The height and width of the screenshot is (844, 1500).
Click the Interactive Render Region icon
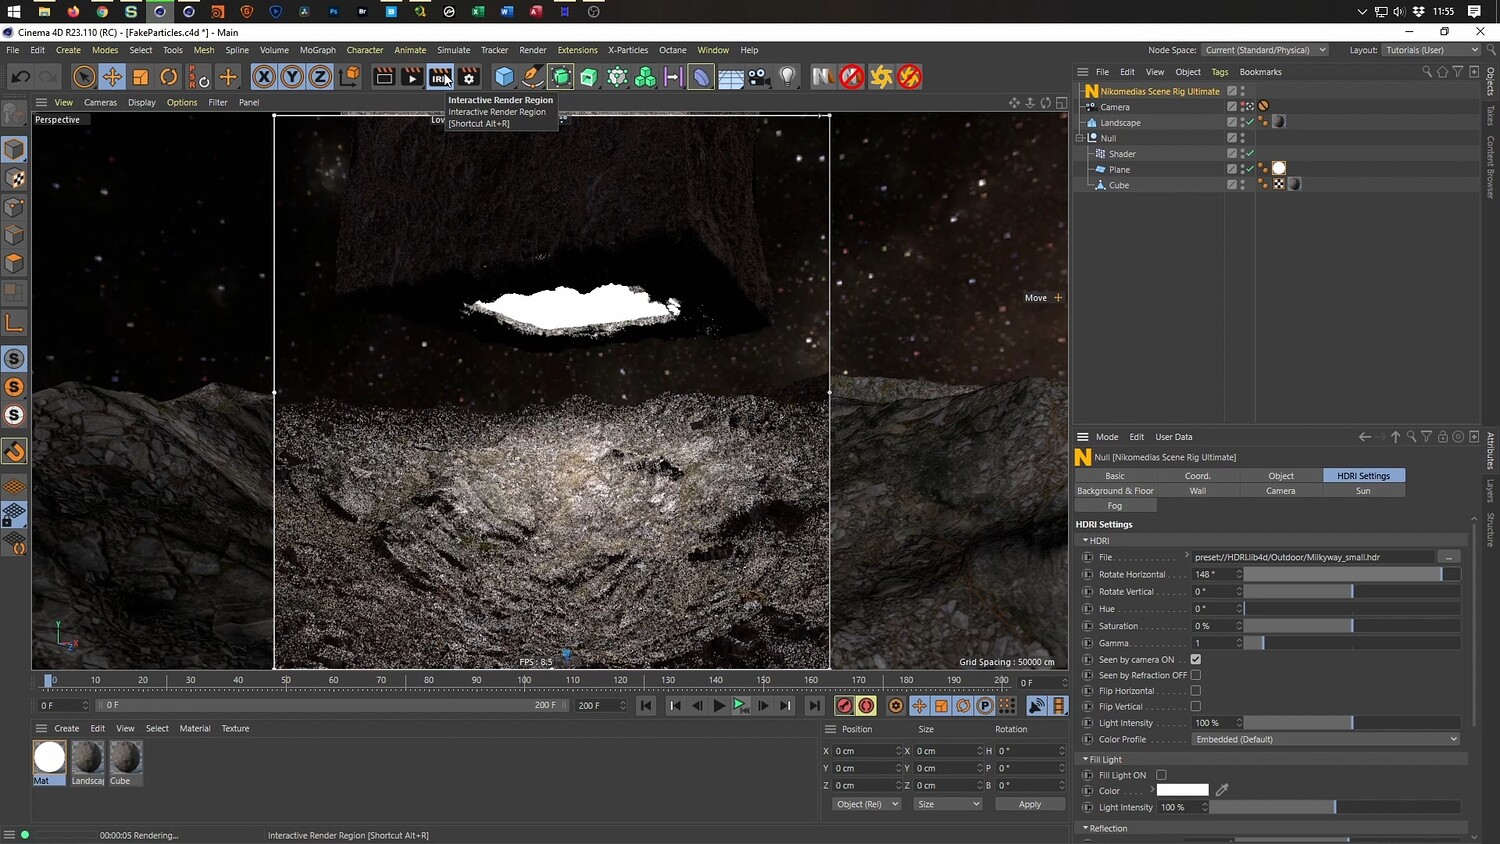tap(440, 77)
